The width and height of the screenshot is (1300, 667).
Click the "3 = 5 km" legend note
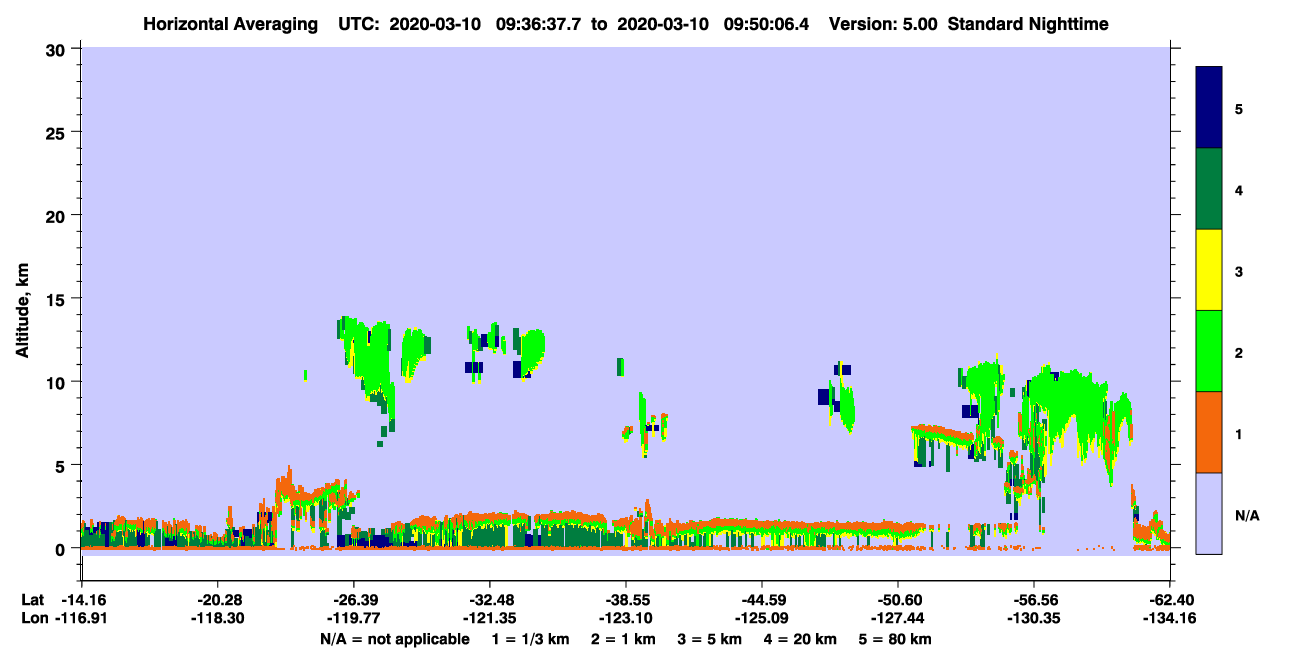pyautogui.click(x=712, y=639)
